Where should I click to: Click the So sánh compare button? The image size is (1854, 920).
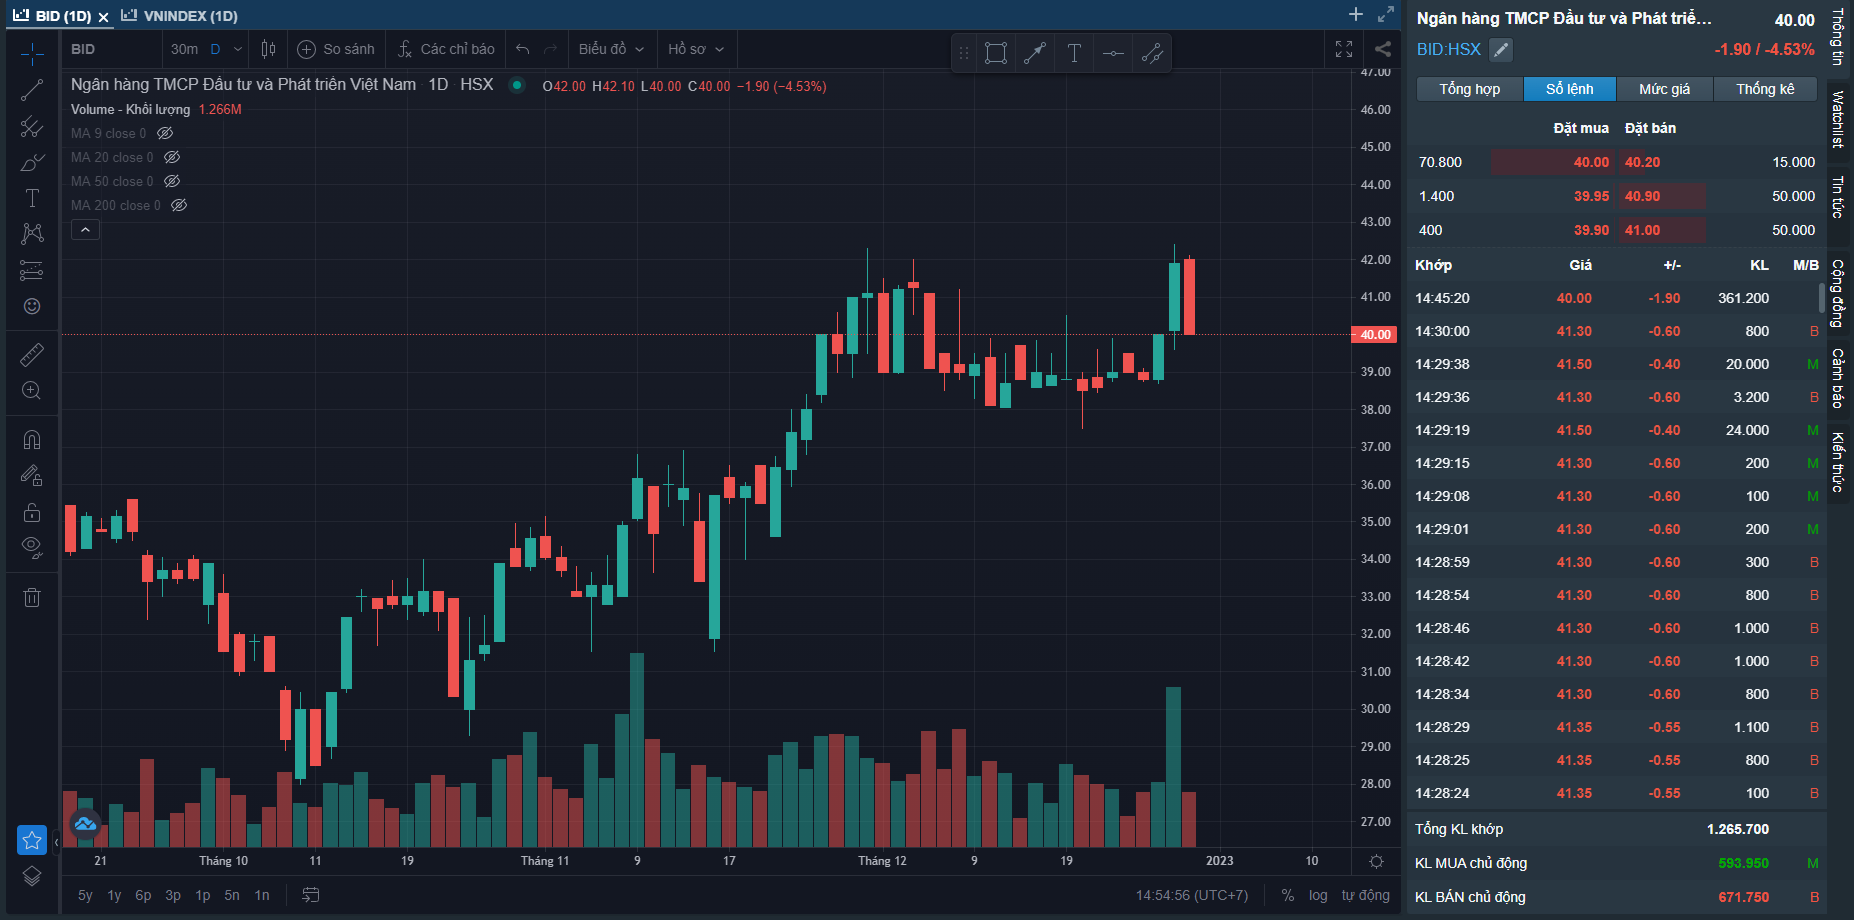point(336,49)
